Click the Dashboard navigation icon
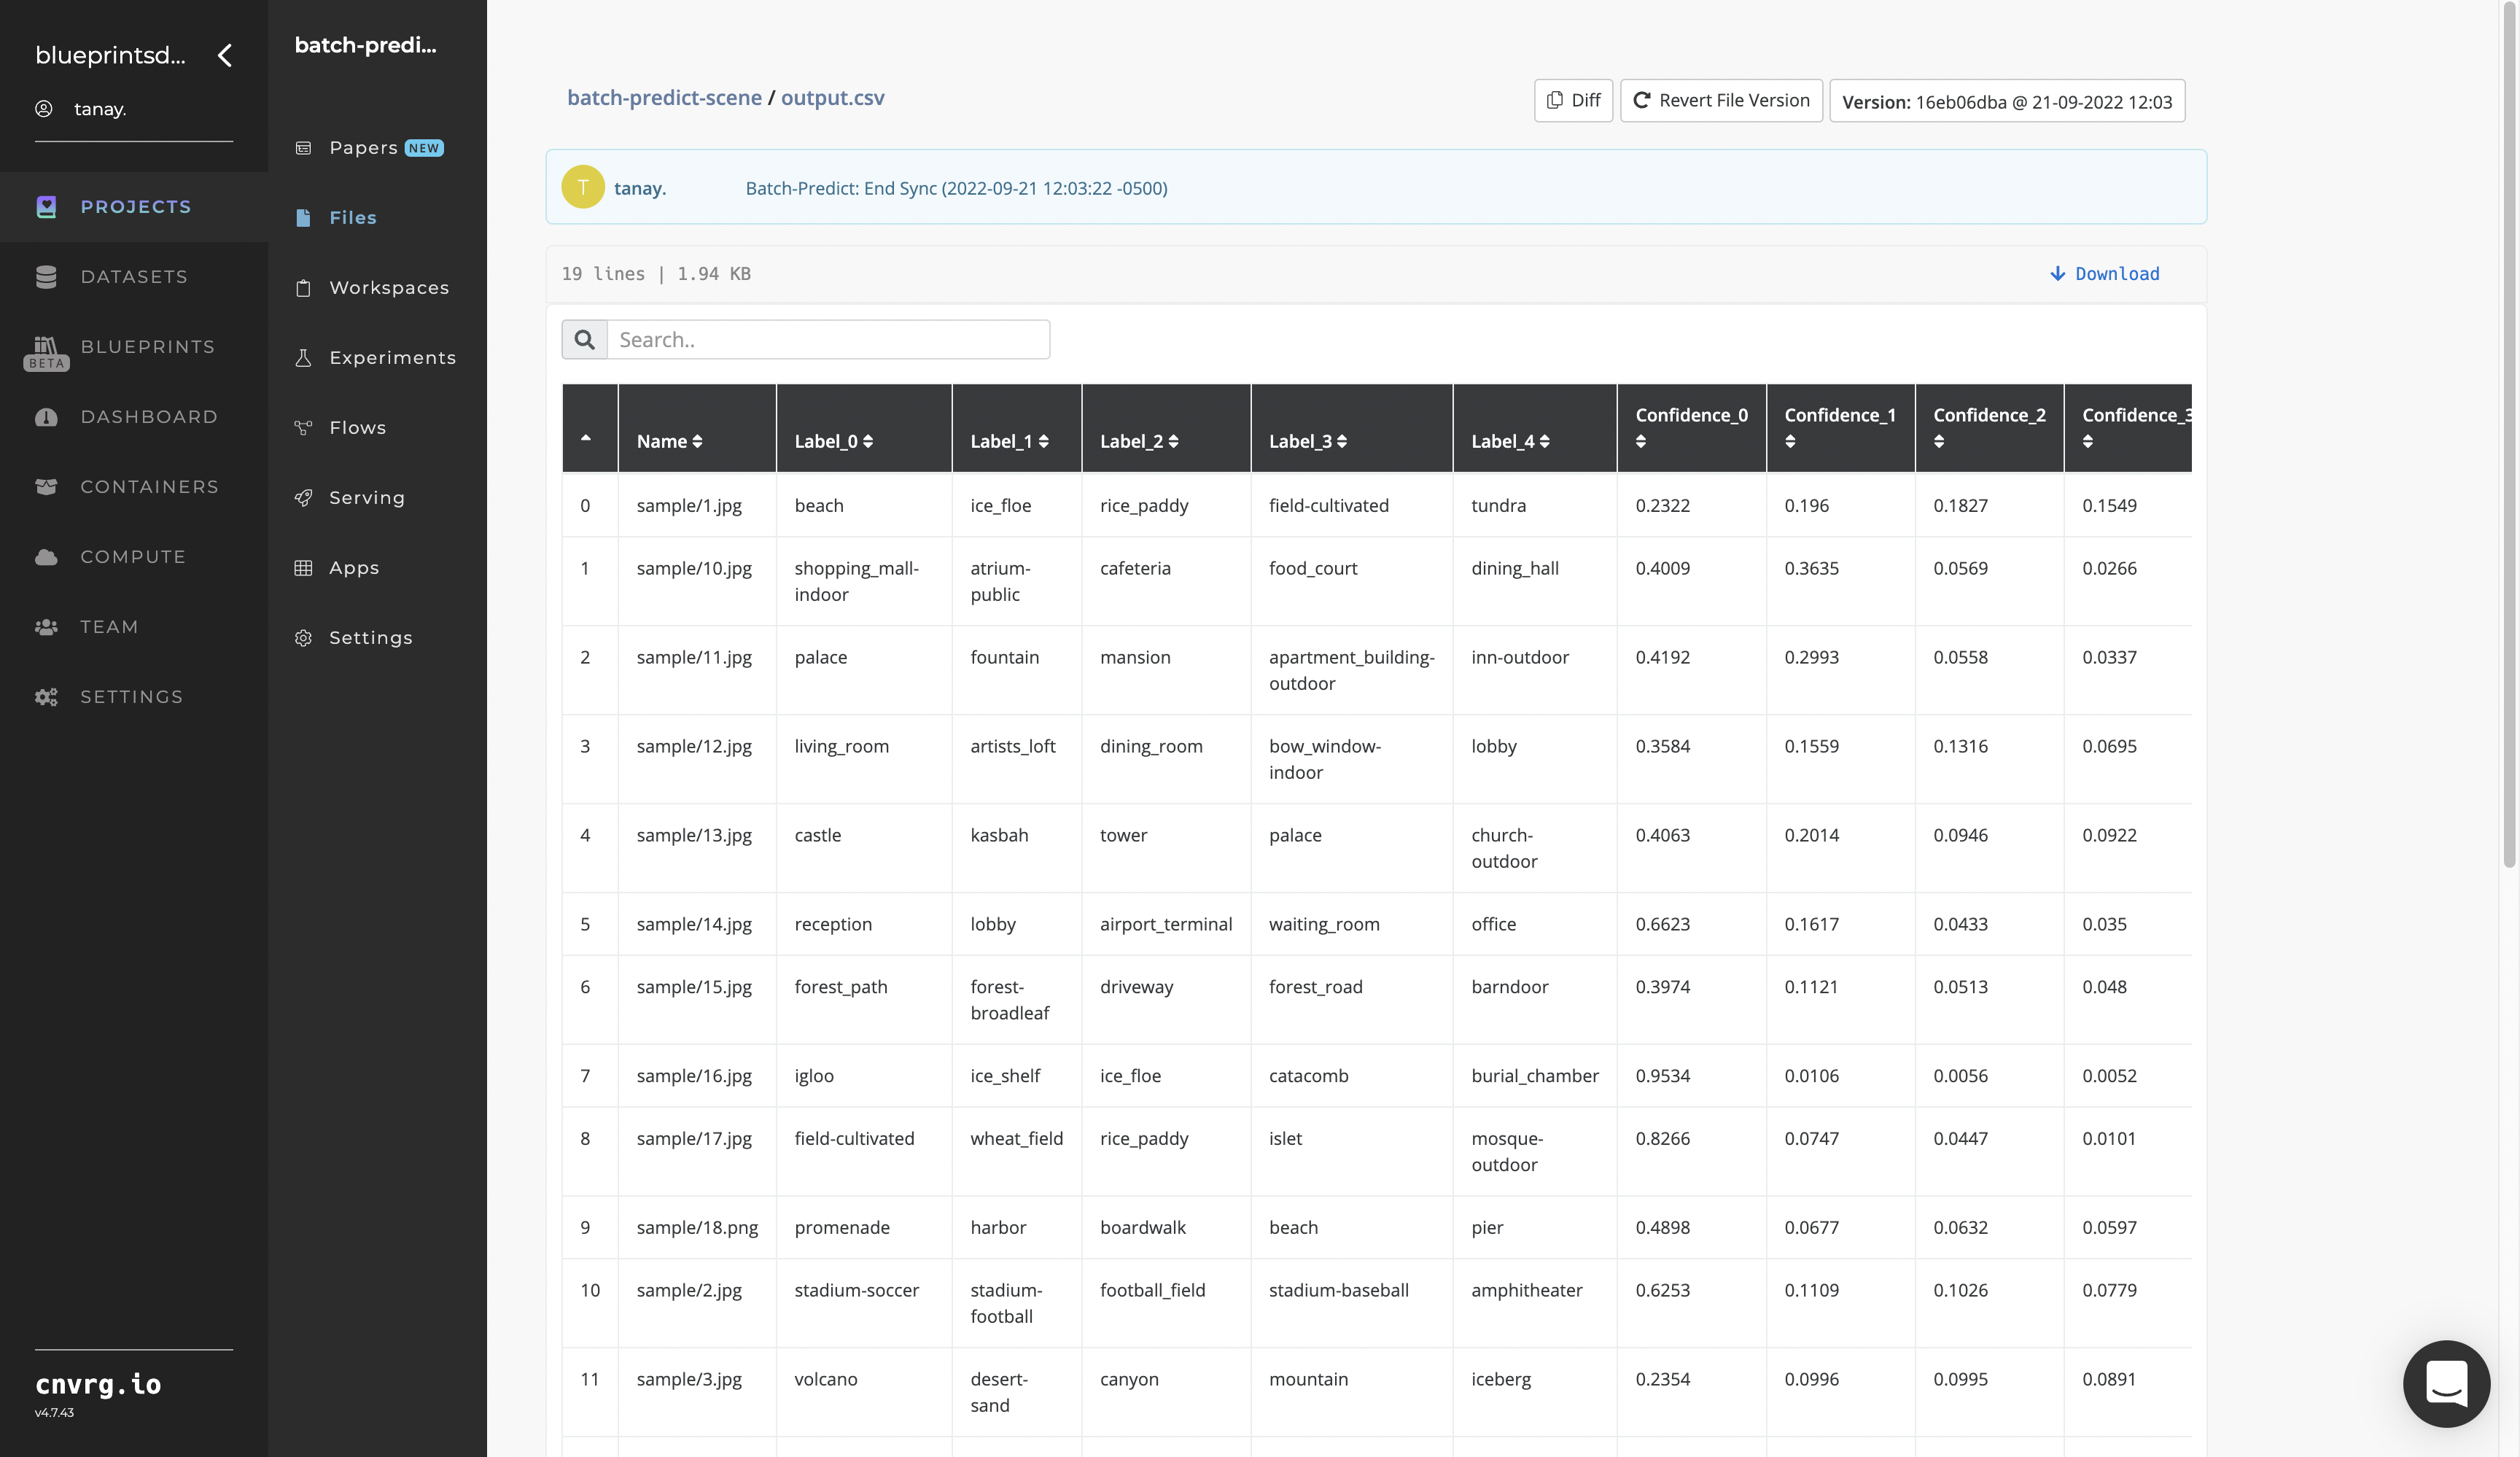The image size is (2520, 1457). pos(47,416)
